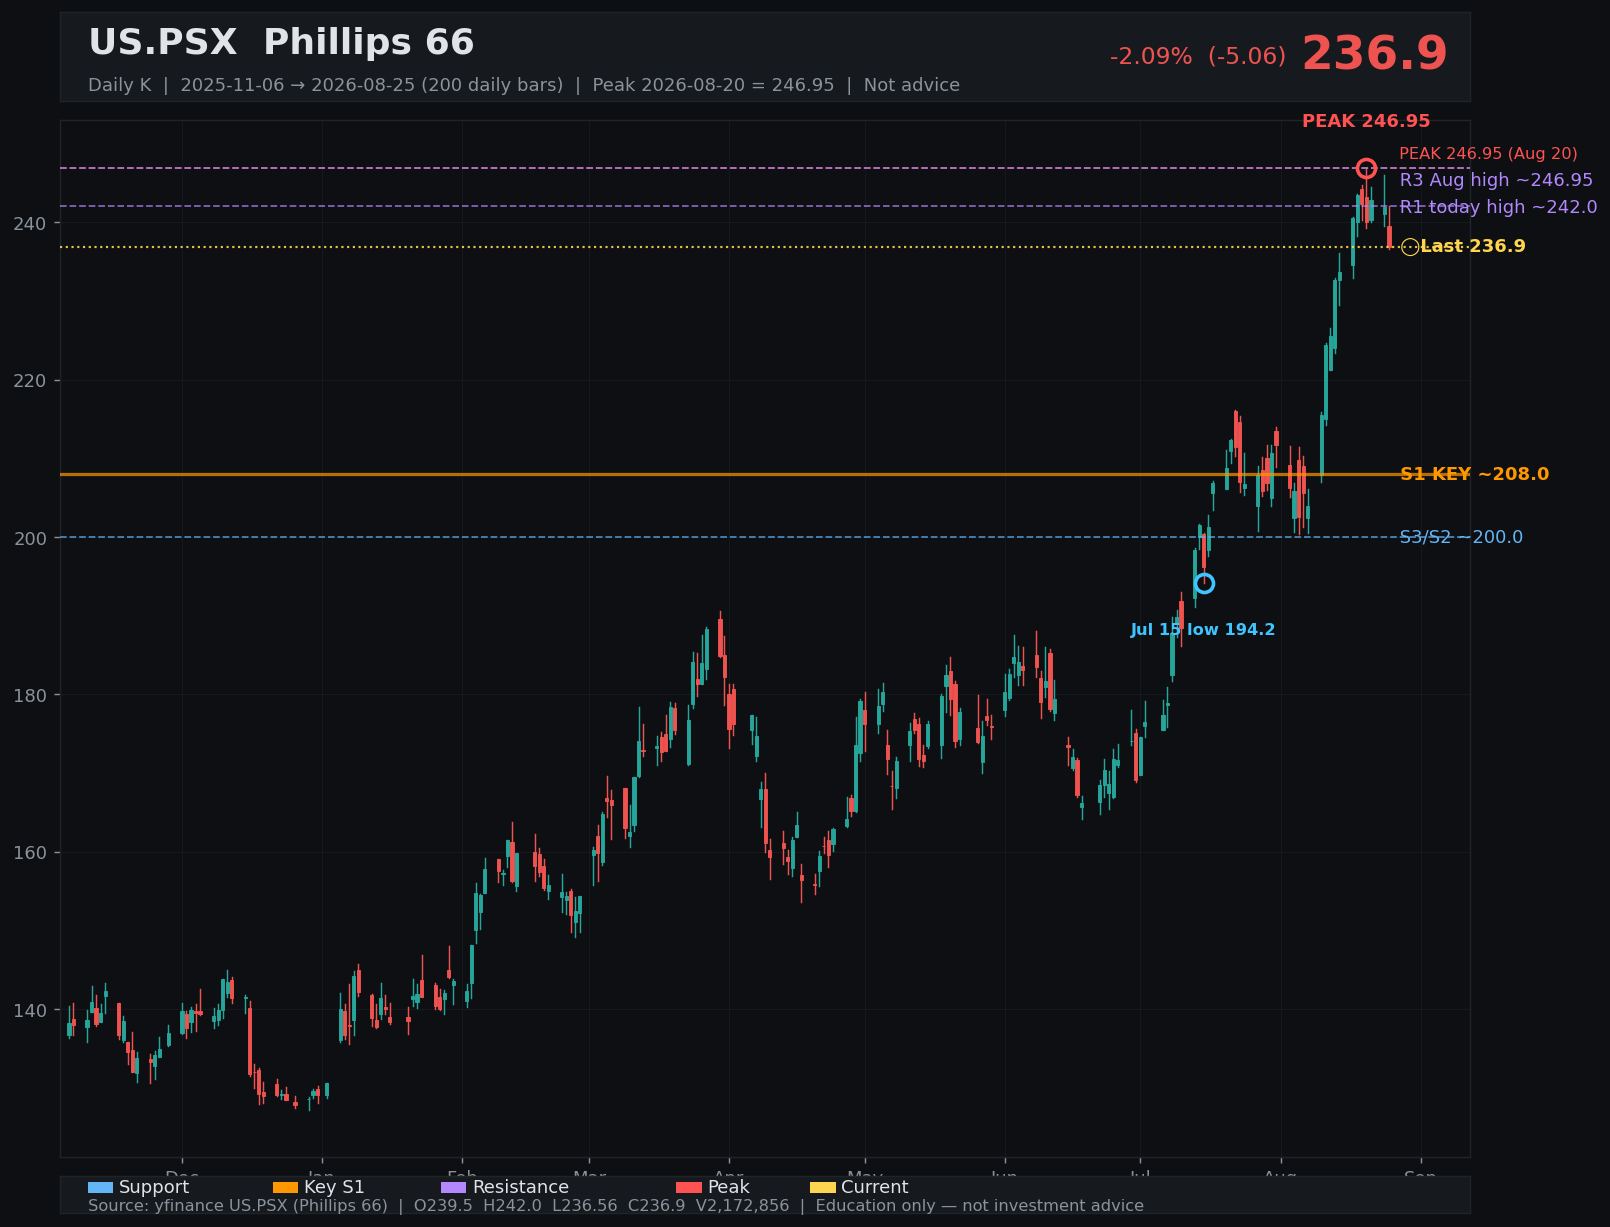Click the 200 y-axis tick label

click(x=32, y=538)
